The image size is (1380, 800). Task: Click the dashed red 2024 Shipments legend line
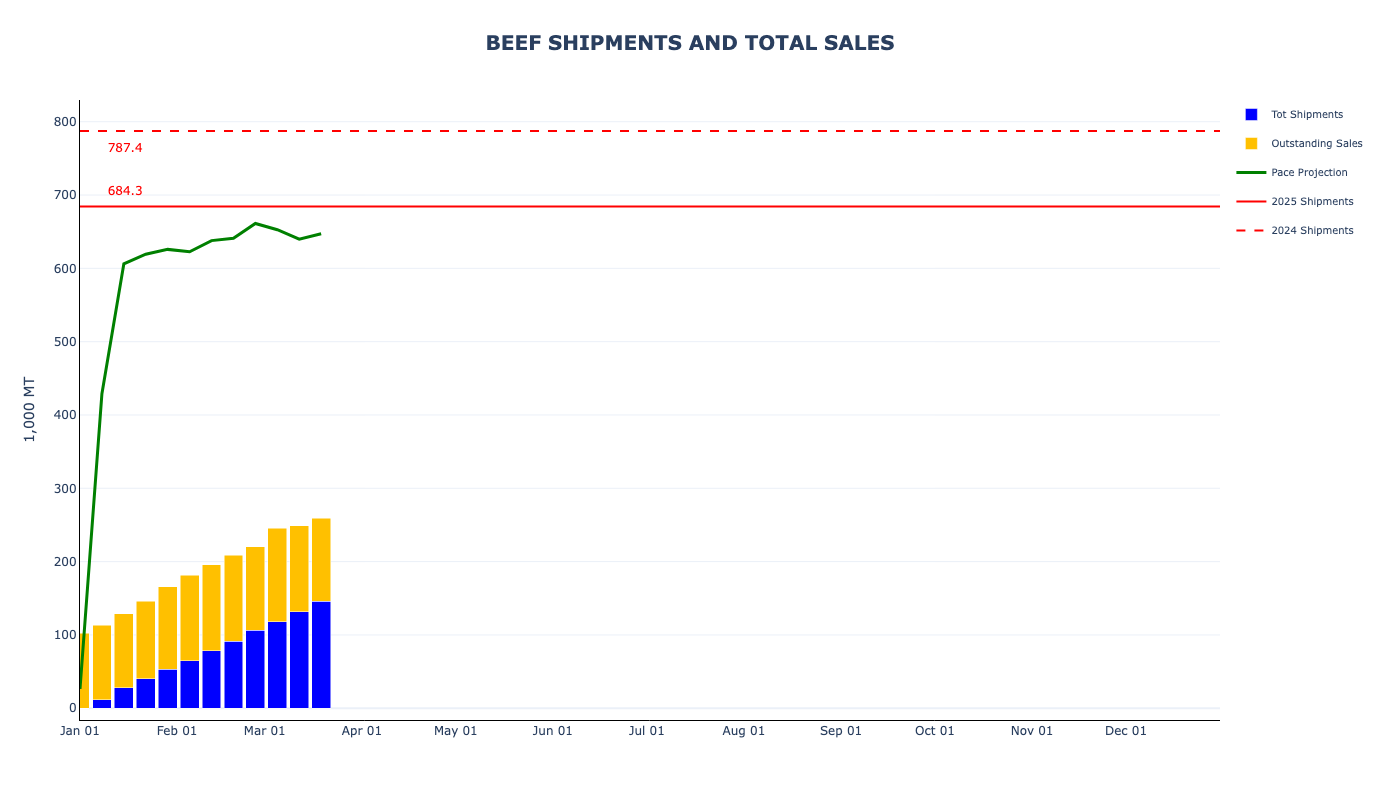[1251, 231]
